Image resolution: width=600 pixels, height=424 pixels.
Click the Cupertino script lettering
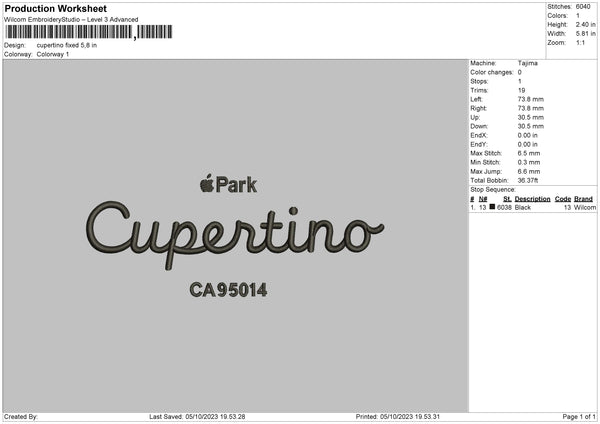235,235
